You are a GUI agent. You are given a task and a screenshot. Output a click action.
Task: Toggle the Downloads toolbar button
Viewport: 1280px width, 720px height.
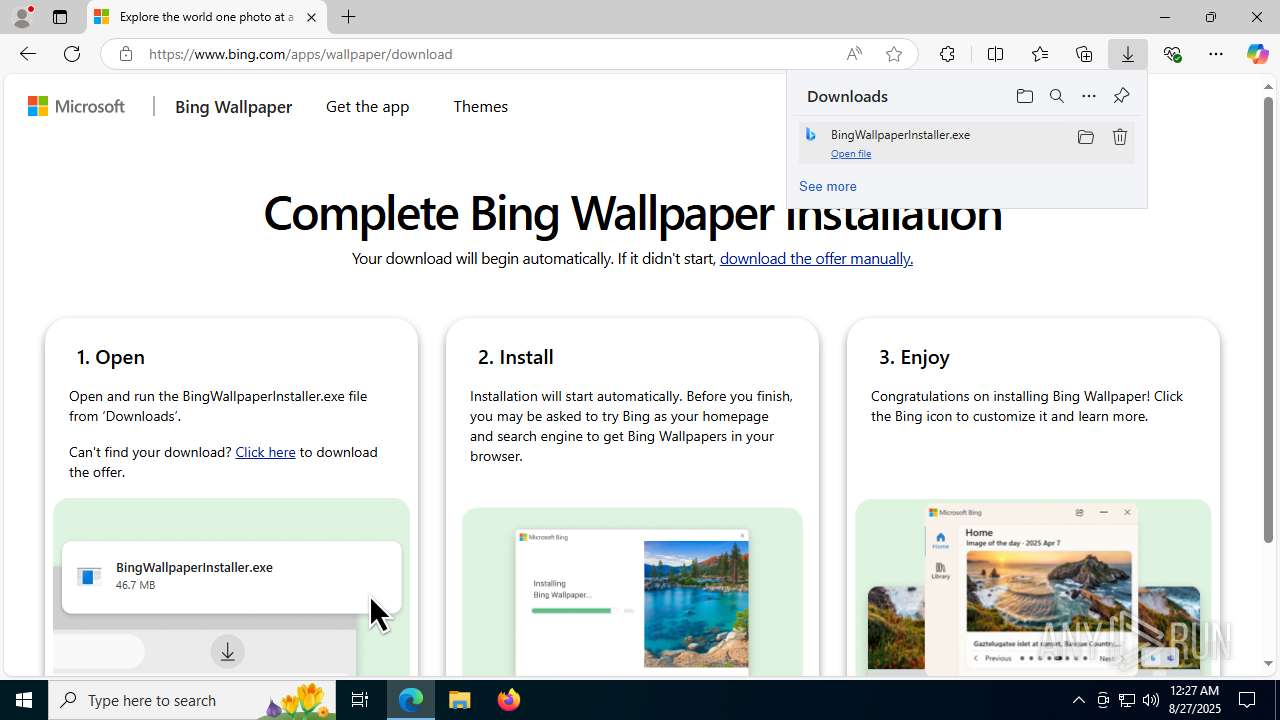pos(1128,54)
